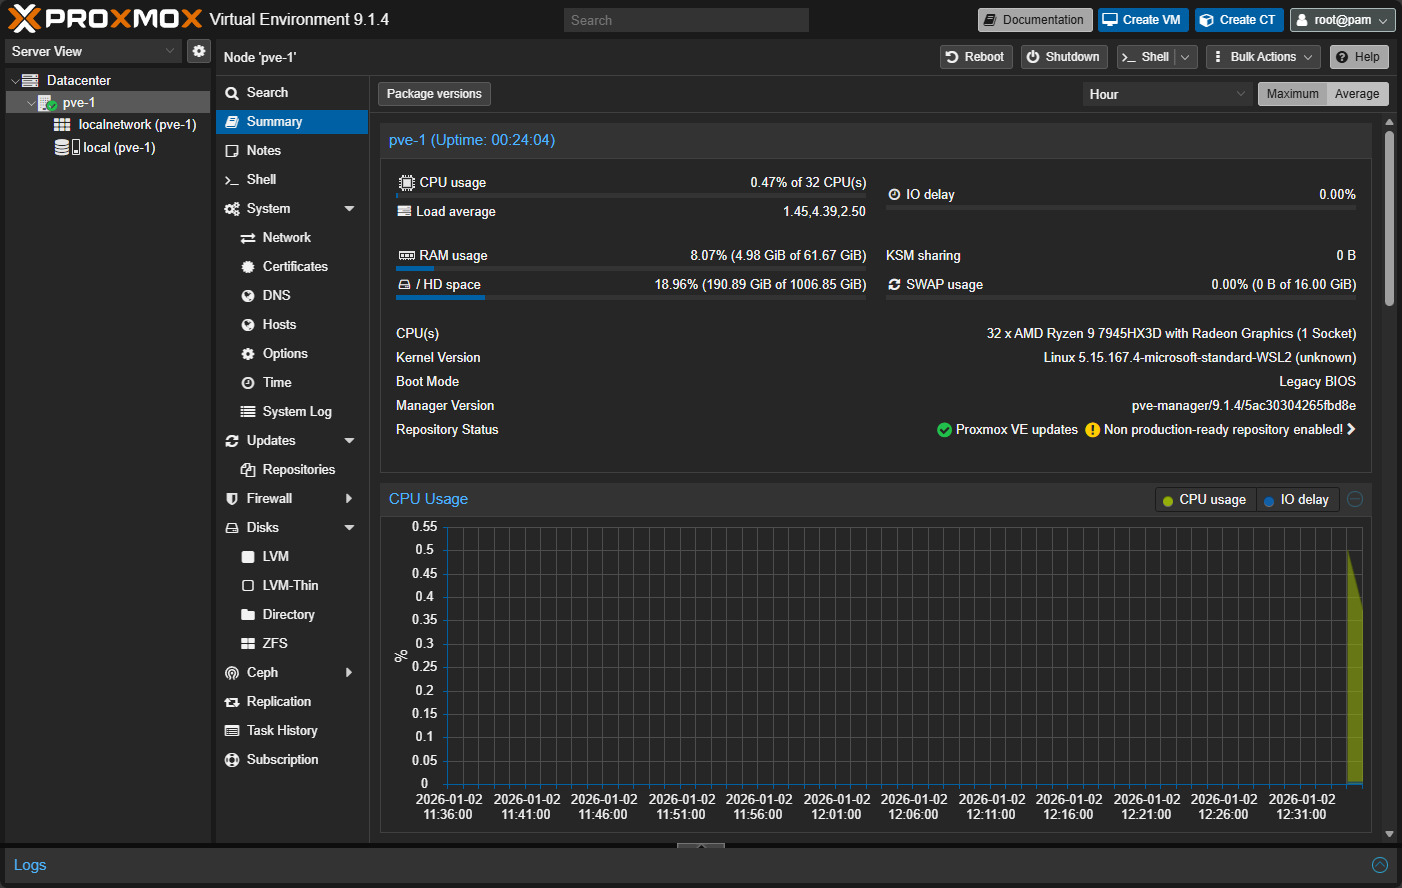Toggle the Maximum graph mode
This screenshot has height=888, width=1402.
coord(1292,94)
